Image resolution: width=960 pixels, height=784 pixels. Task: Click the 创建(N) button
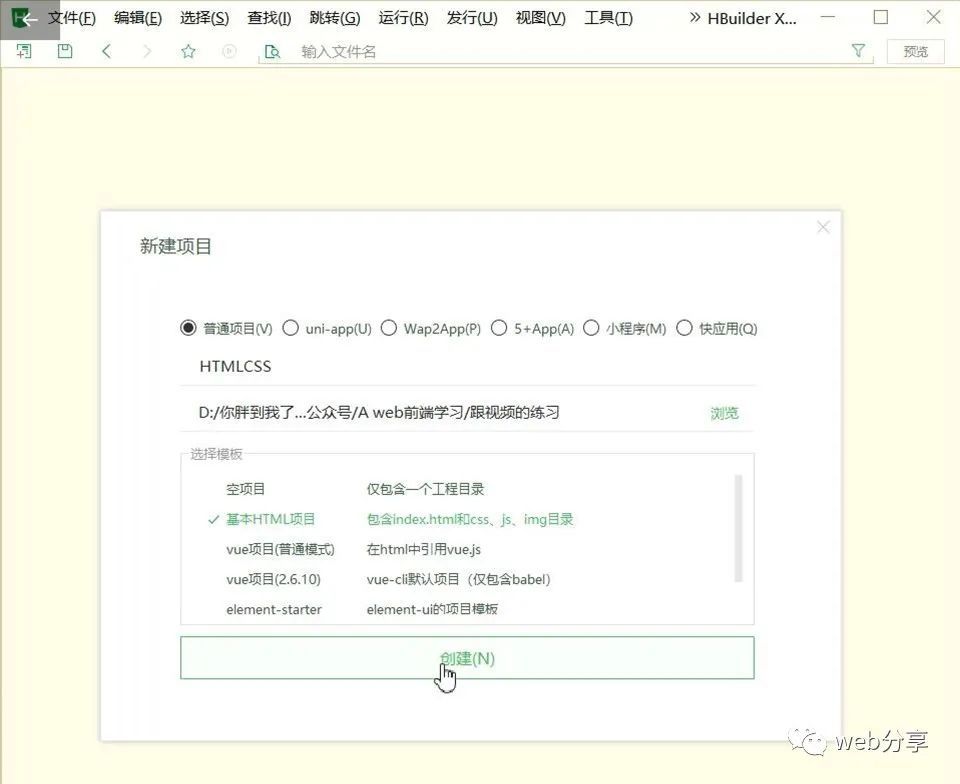pos(467,658)
